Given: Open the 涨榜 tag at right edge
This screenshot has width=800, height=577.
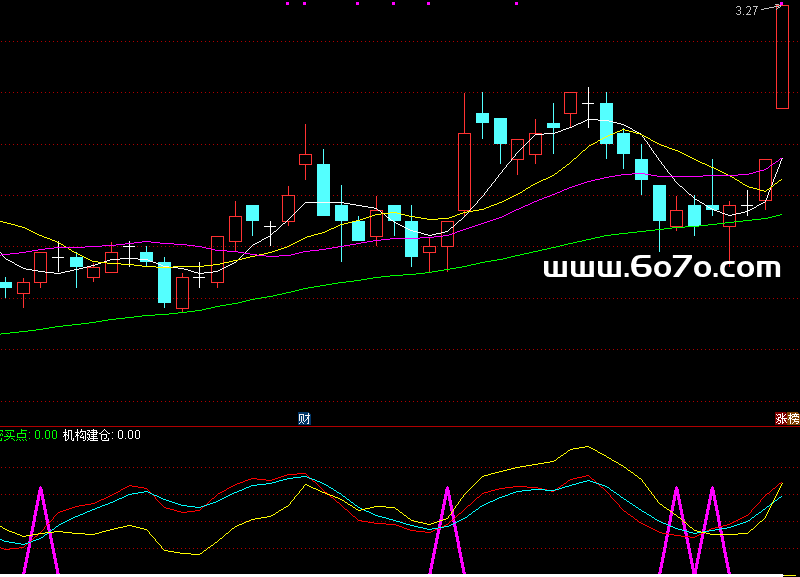Looking at the screenshot, I should (x=787, y=419).
